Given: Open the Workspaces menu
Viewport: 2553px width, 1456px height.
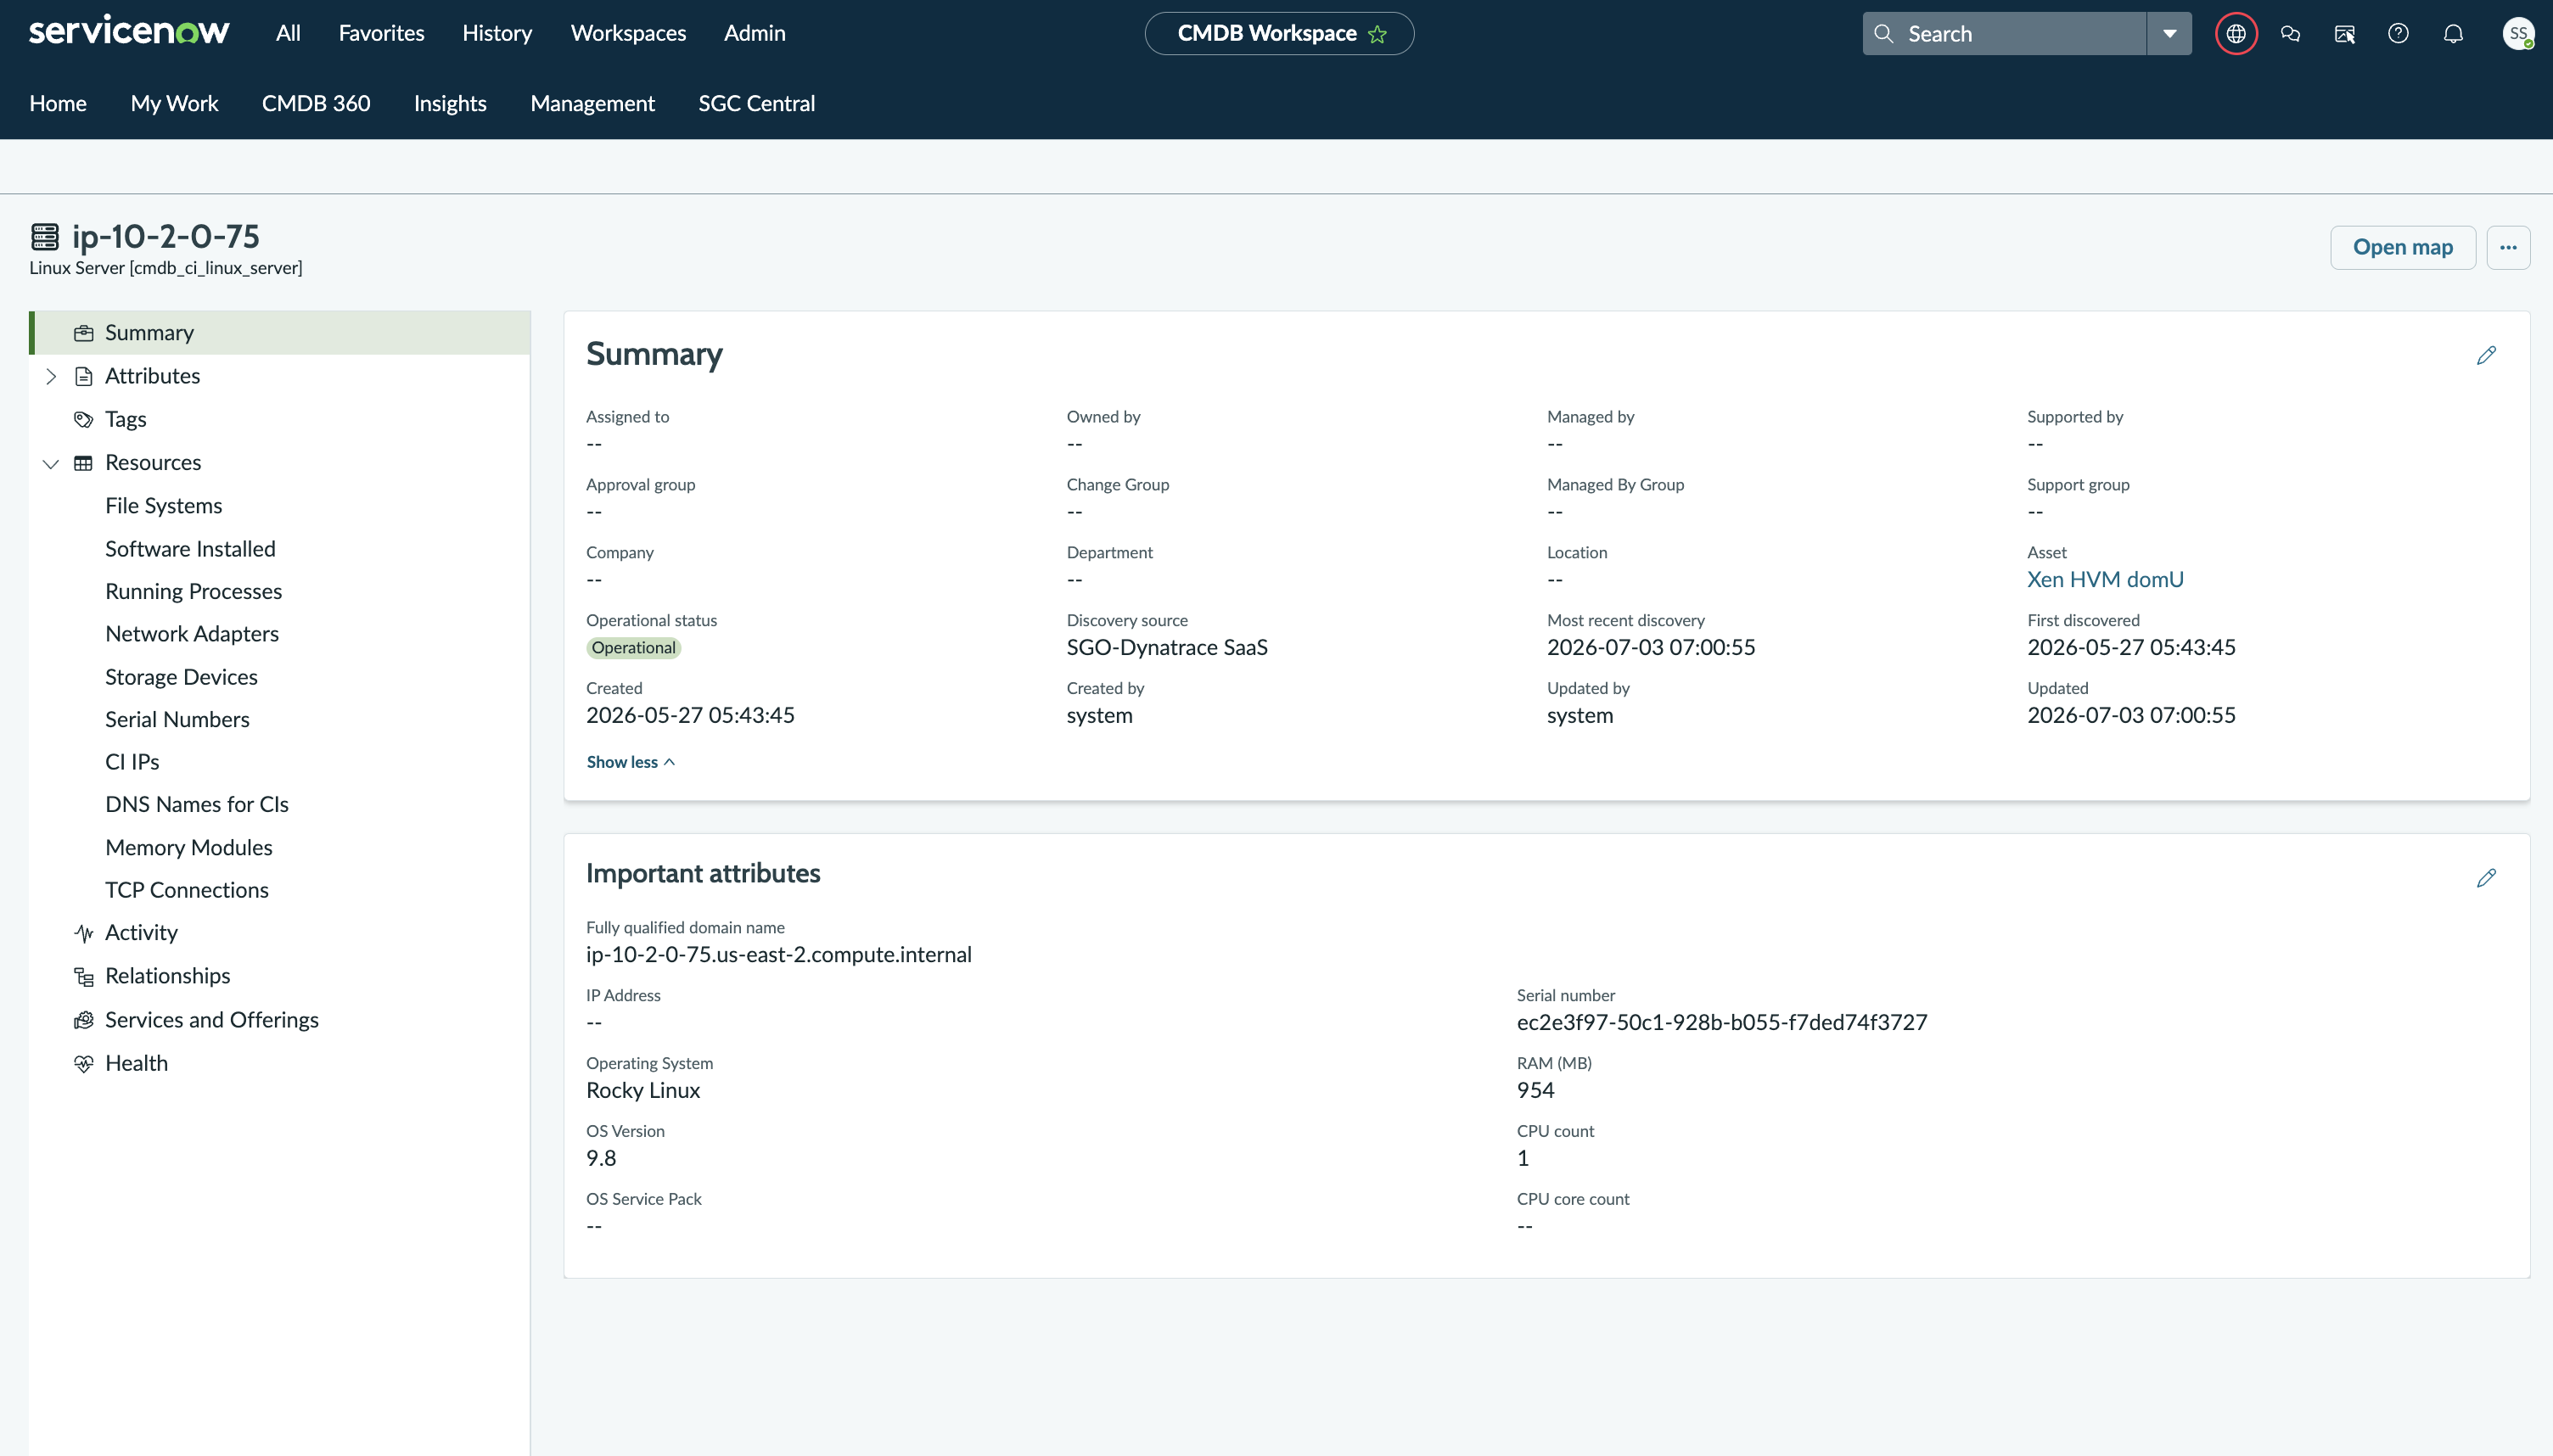Looking at the screenshot, I should [x=628, y=33].
